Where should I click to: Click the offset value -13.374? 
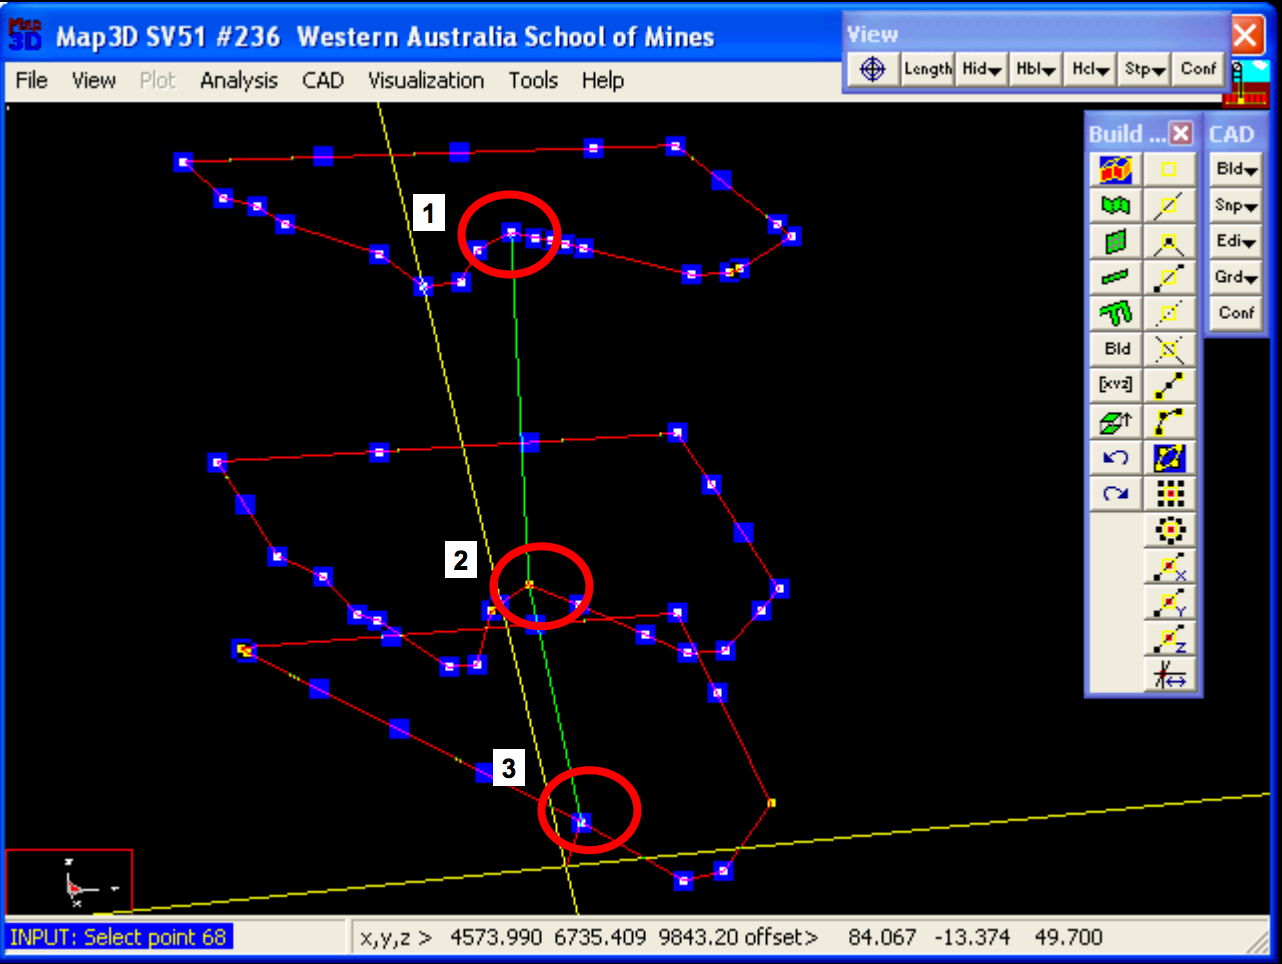(972, 937)
